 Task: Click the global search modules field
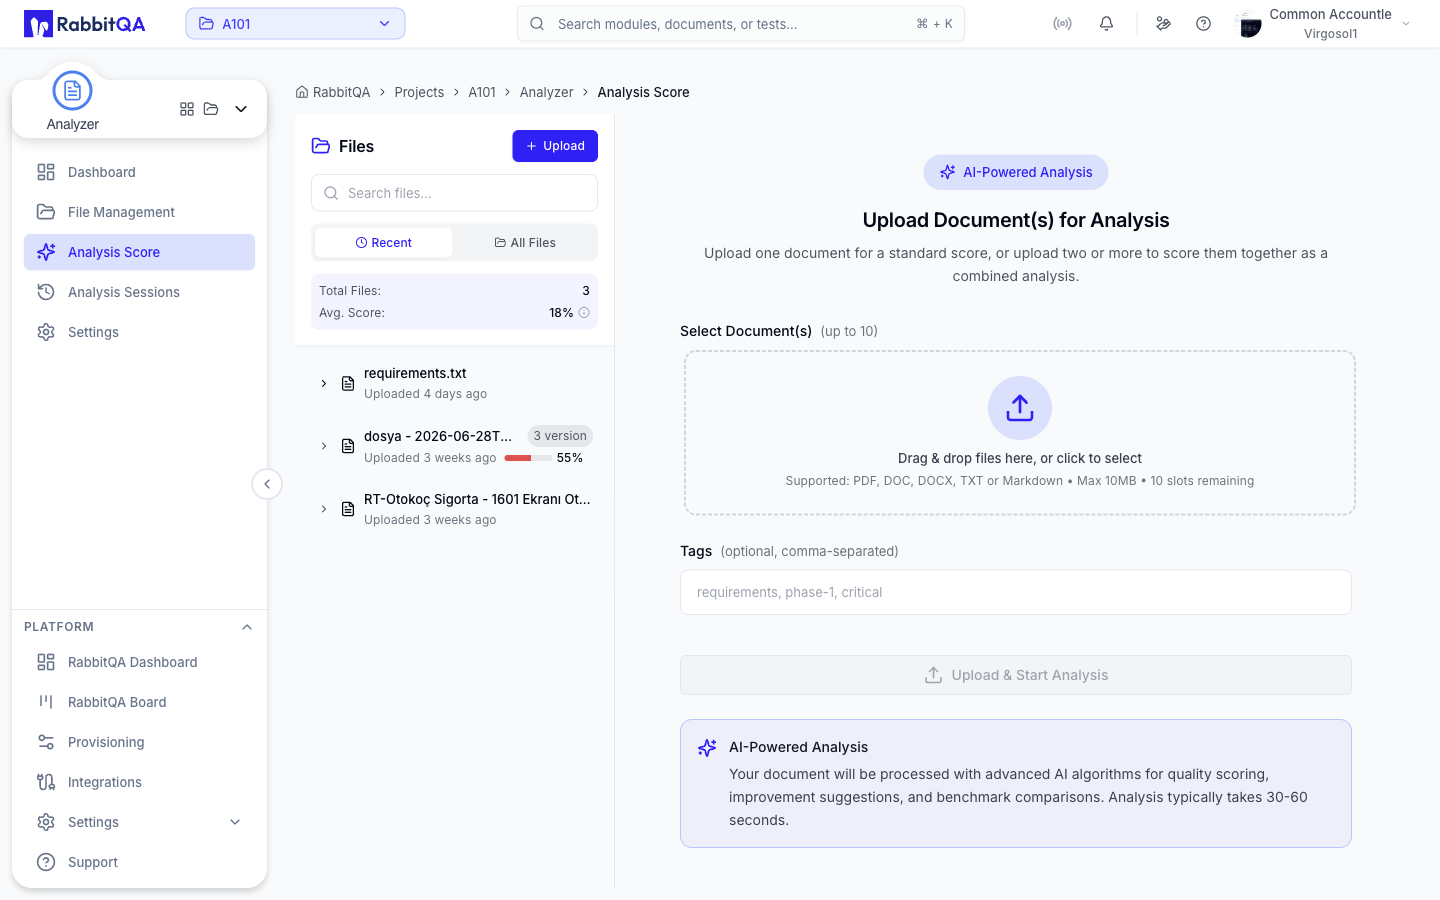pos(741,24)
